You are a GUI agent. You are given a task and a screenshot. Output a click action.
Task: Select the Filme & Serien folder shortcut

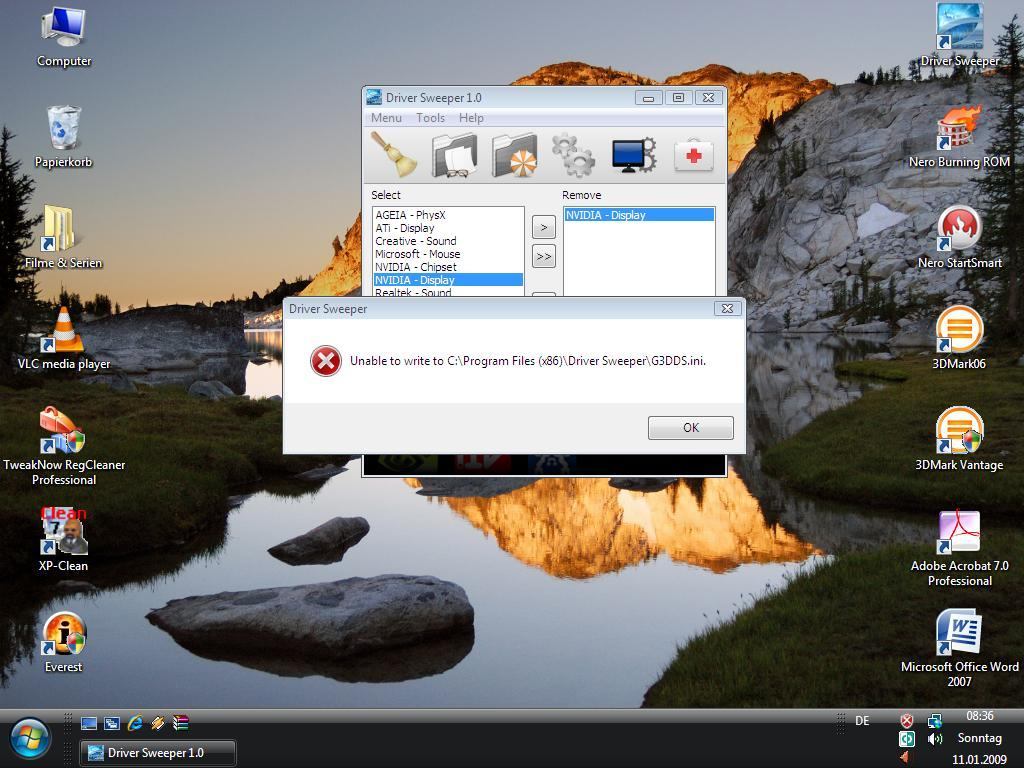click(63, 238)
